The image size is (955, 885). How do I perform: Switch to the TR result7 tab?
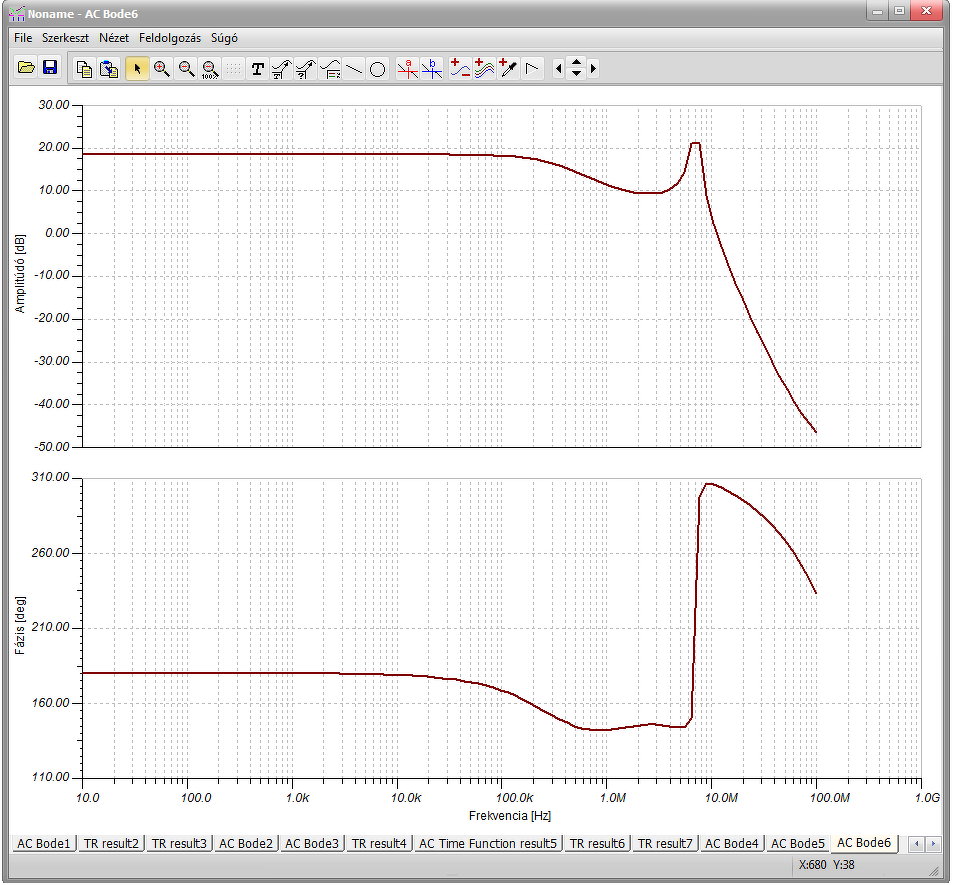point(665,844)
